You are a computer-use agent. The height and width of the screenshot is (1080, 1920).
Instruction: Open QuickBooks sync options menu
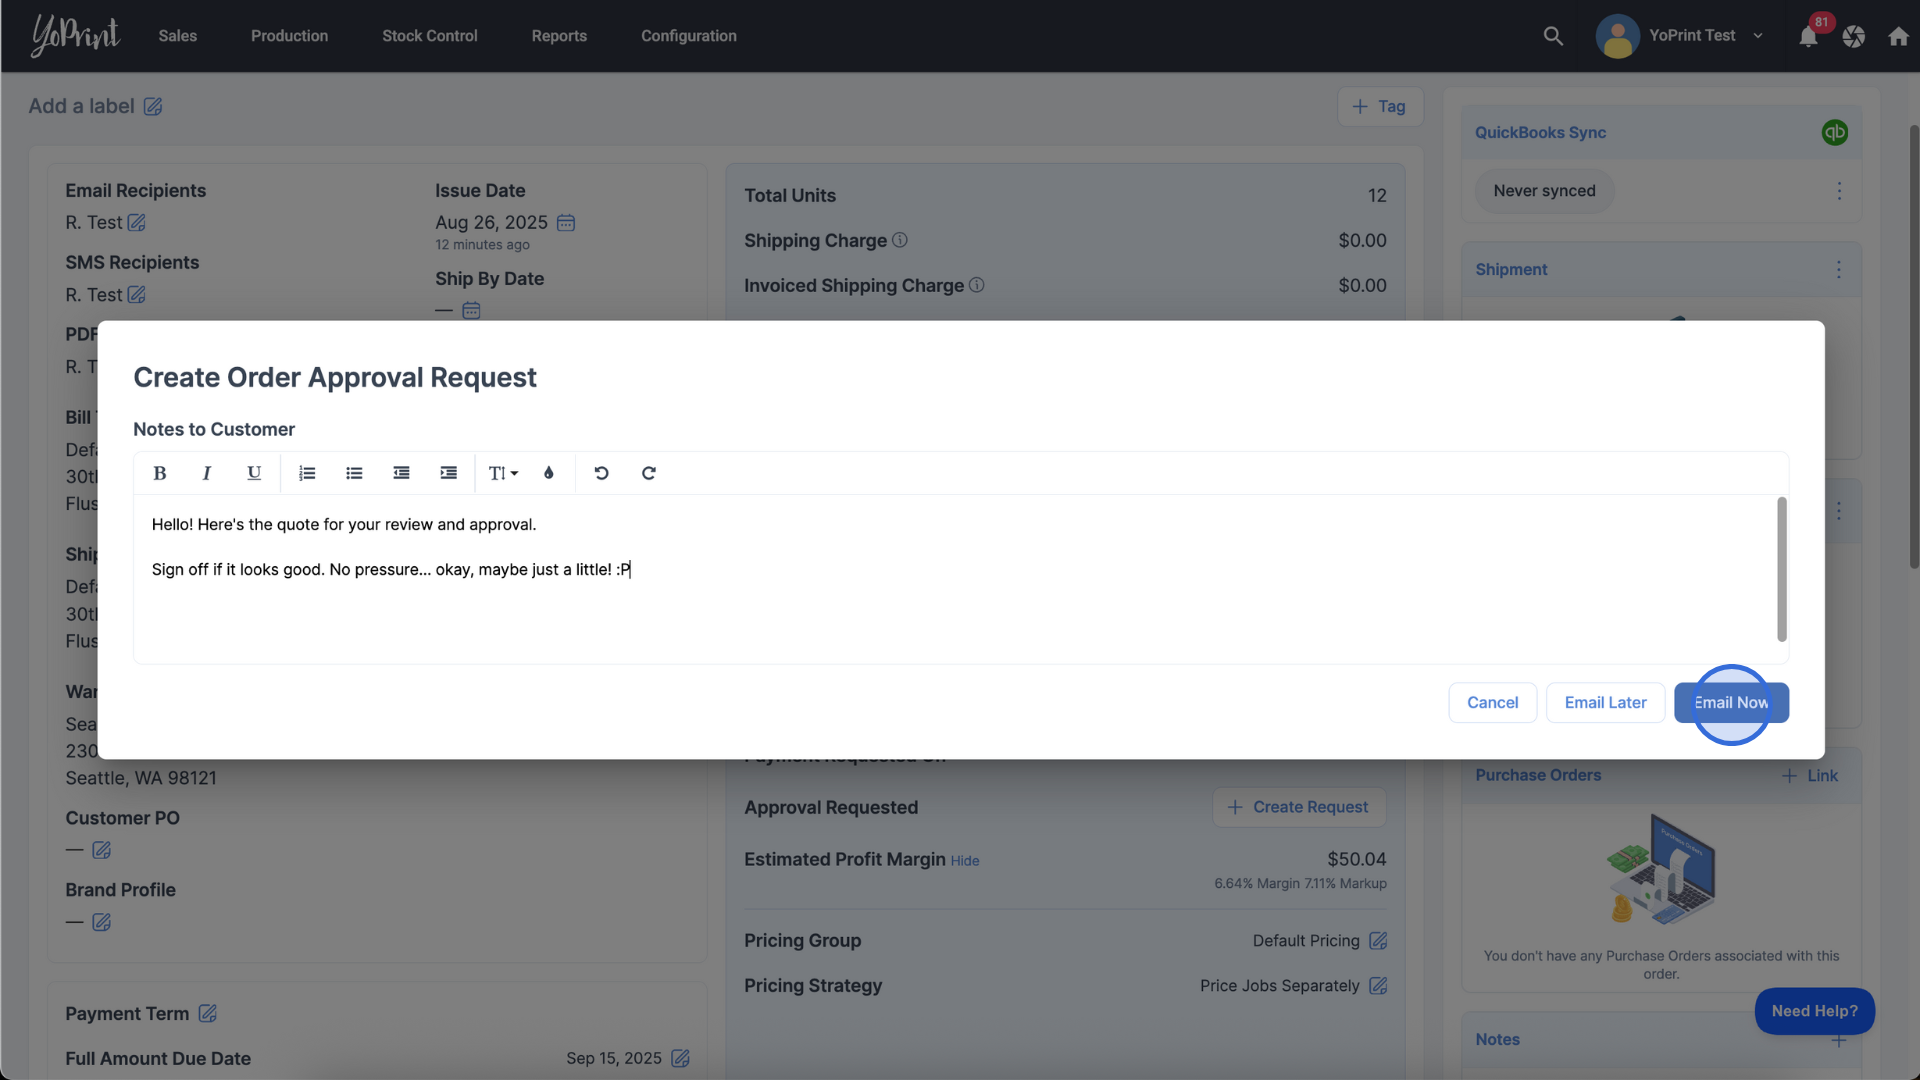pos(1838,191)
